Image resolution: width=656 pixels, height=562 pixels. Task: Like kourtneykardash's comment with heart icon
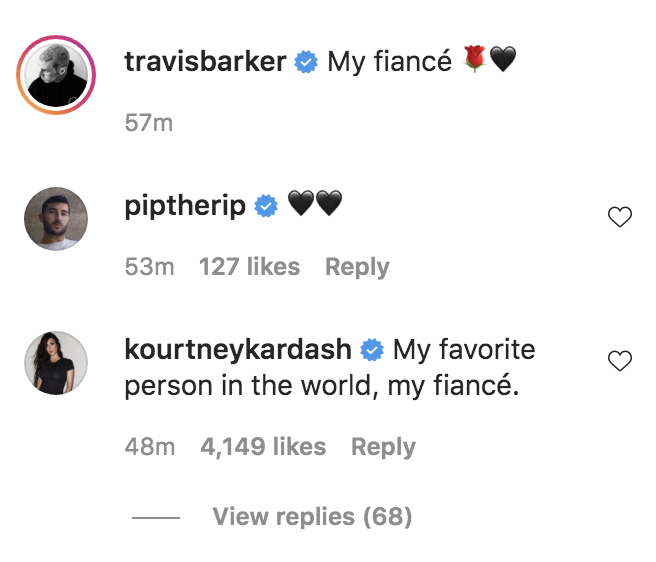[620, 361]
